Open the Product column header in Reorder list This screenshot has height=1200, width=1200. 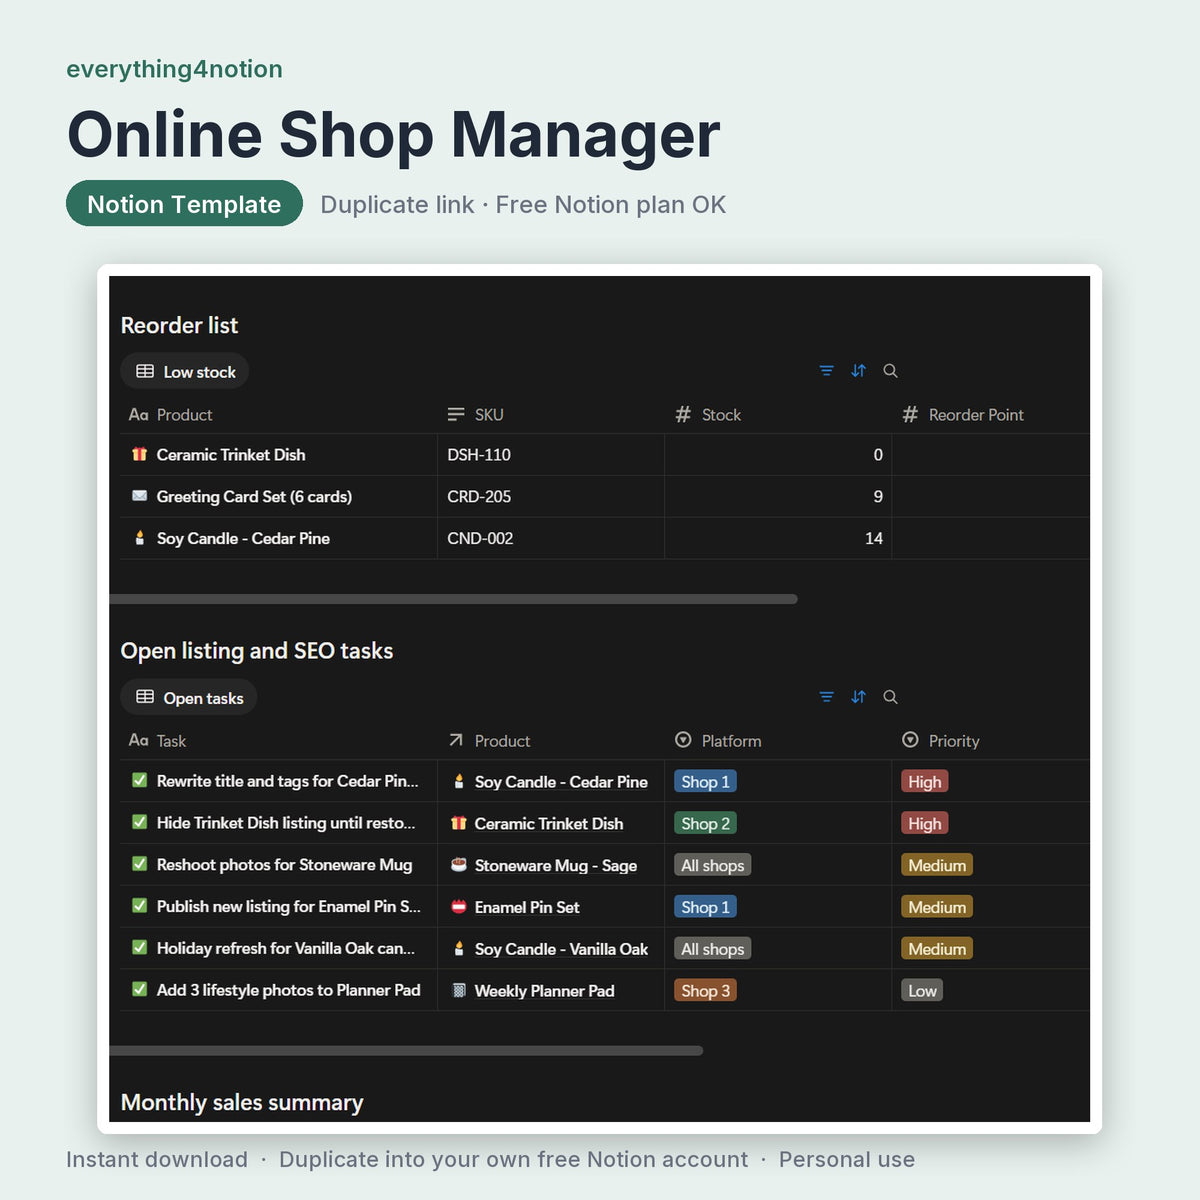click(170, 414)
